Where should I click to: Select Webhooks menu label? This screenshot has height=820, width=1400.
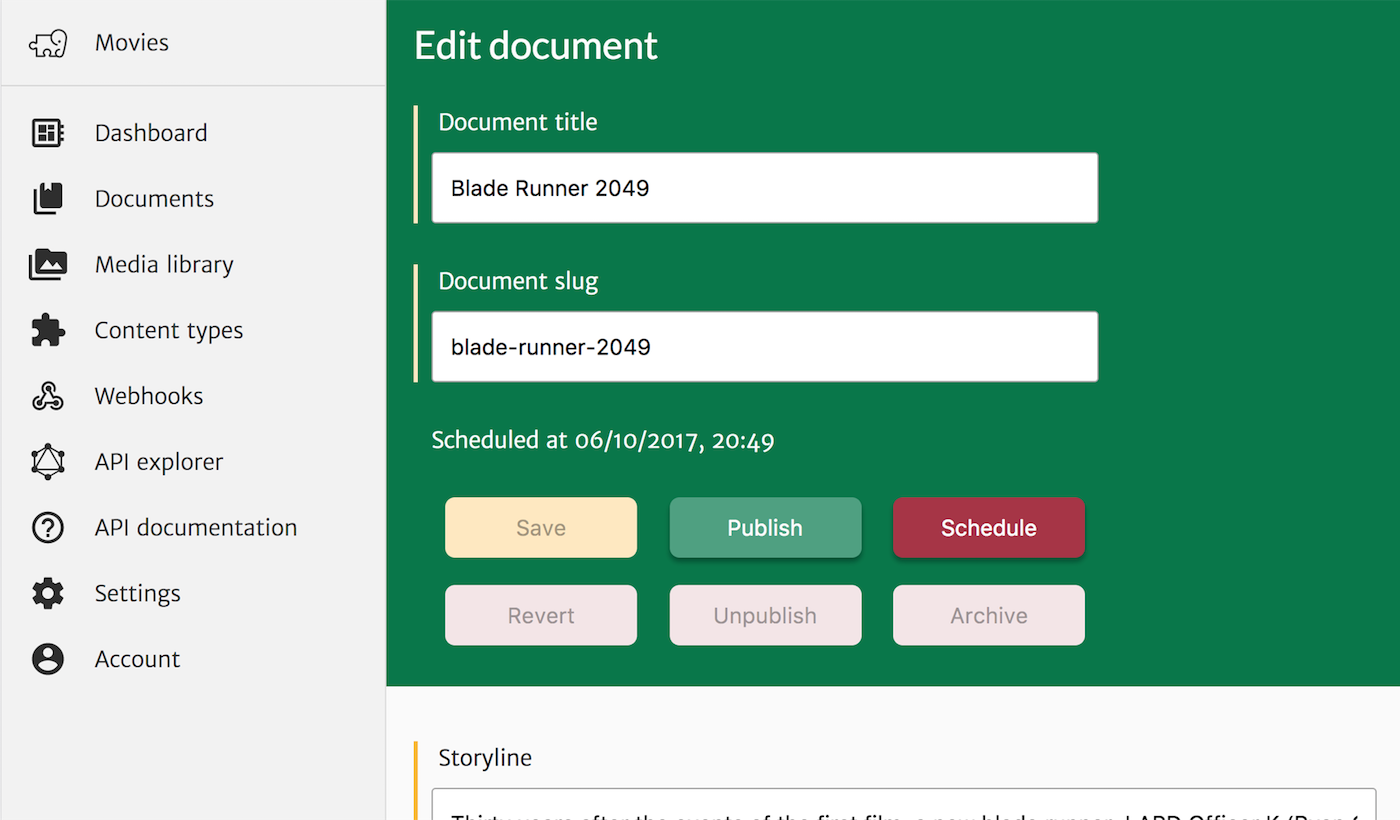pyautogui.click(x=149, y=397)
